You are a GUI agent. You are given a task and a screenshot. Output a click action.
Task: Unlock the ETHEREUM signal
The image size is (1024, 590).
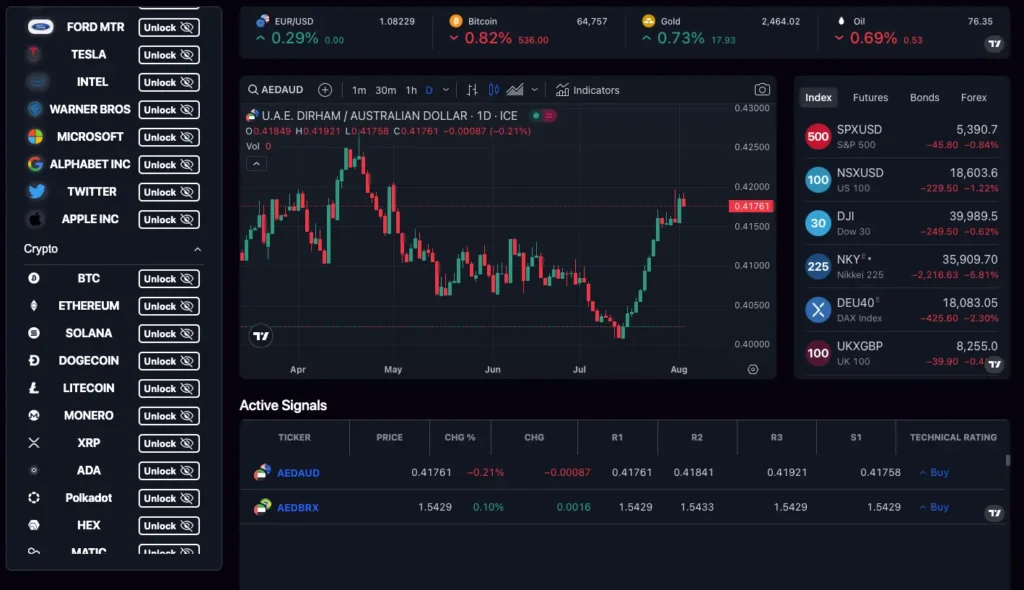168,306
